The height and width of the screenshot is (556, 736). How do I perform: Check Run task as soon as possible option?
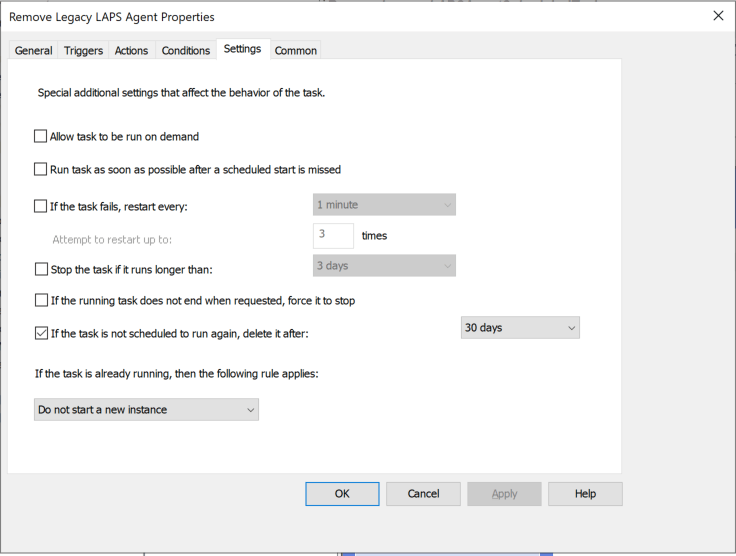point(41,170)
